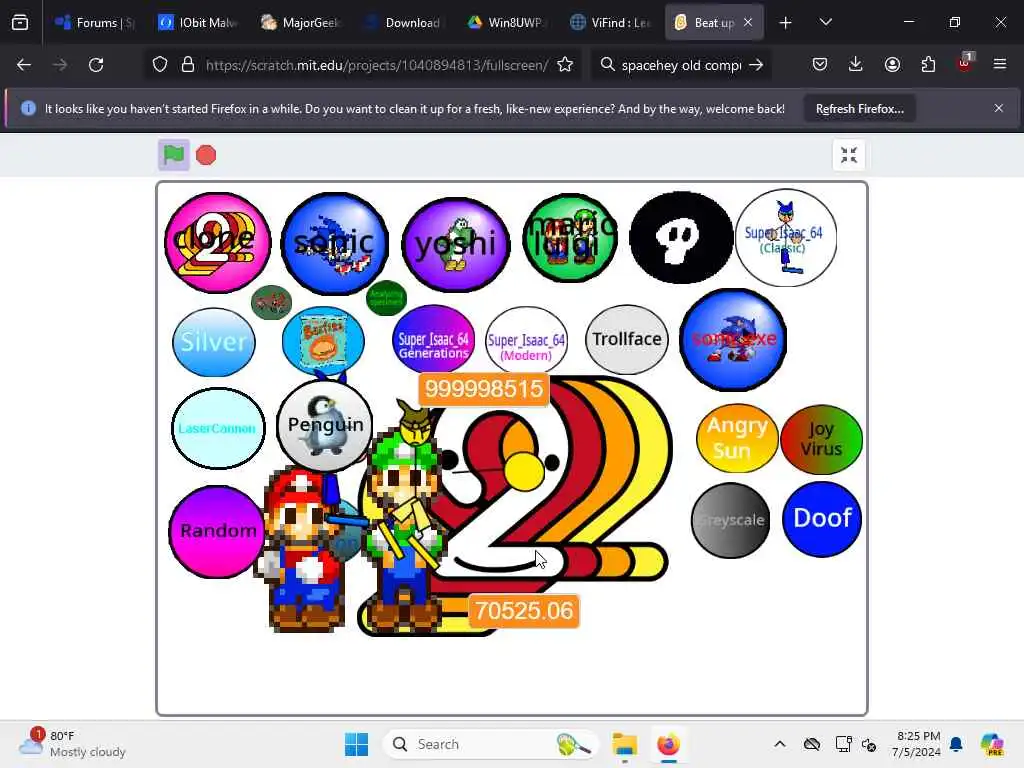Image resolution: width=1024 pixels, height=768 pixels.
Task: Pick the mario luigi character bubble
Action: (x=571, y=238)
